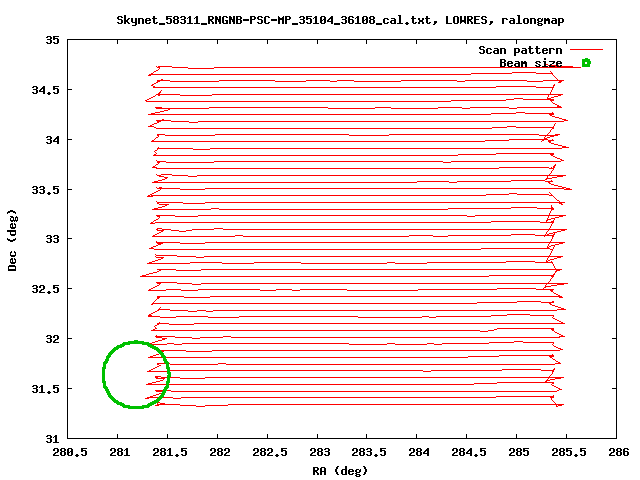640x480 pixels.
Task: Click RA axis tick label 281
Action: click(120, 452)
